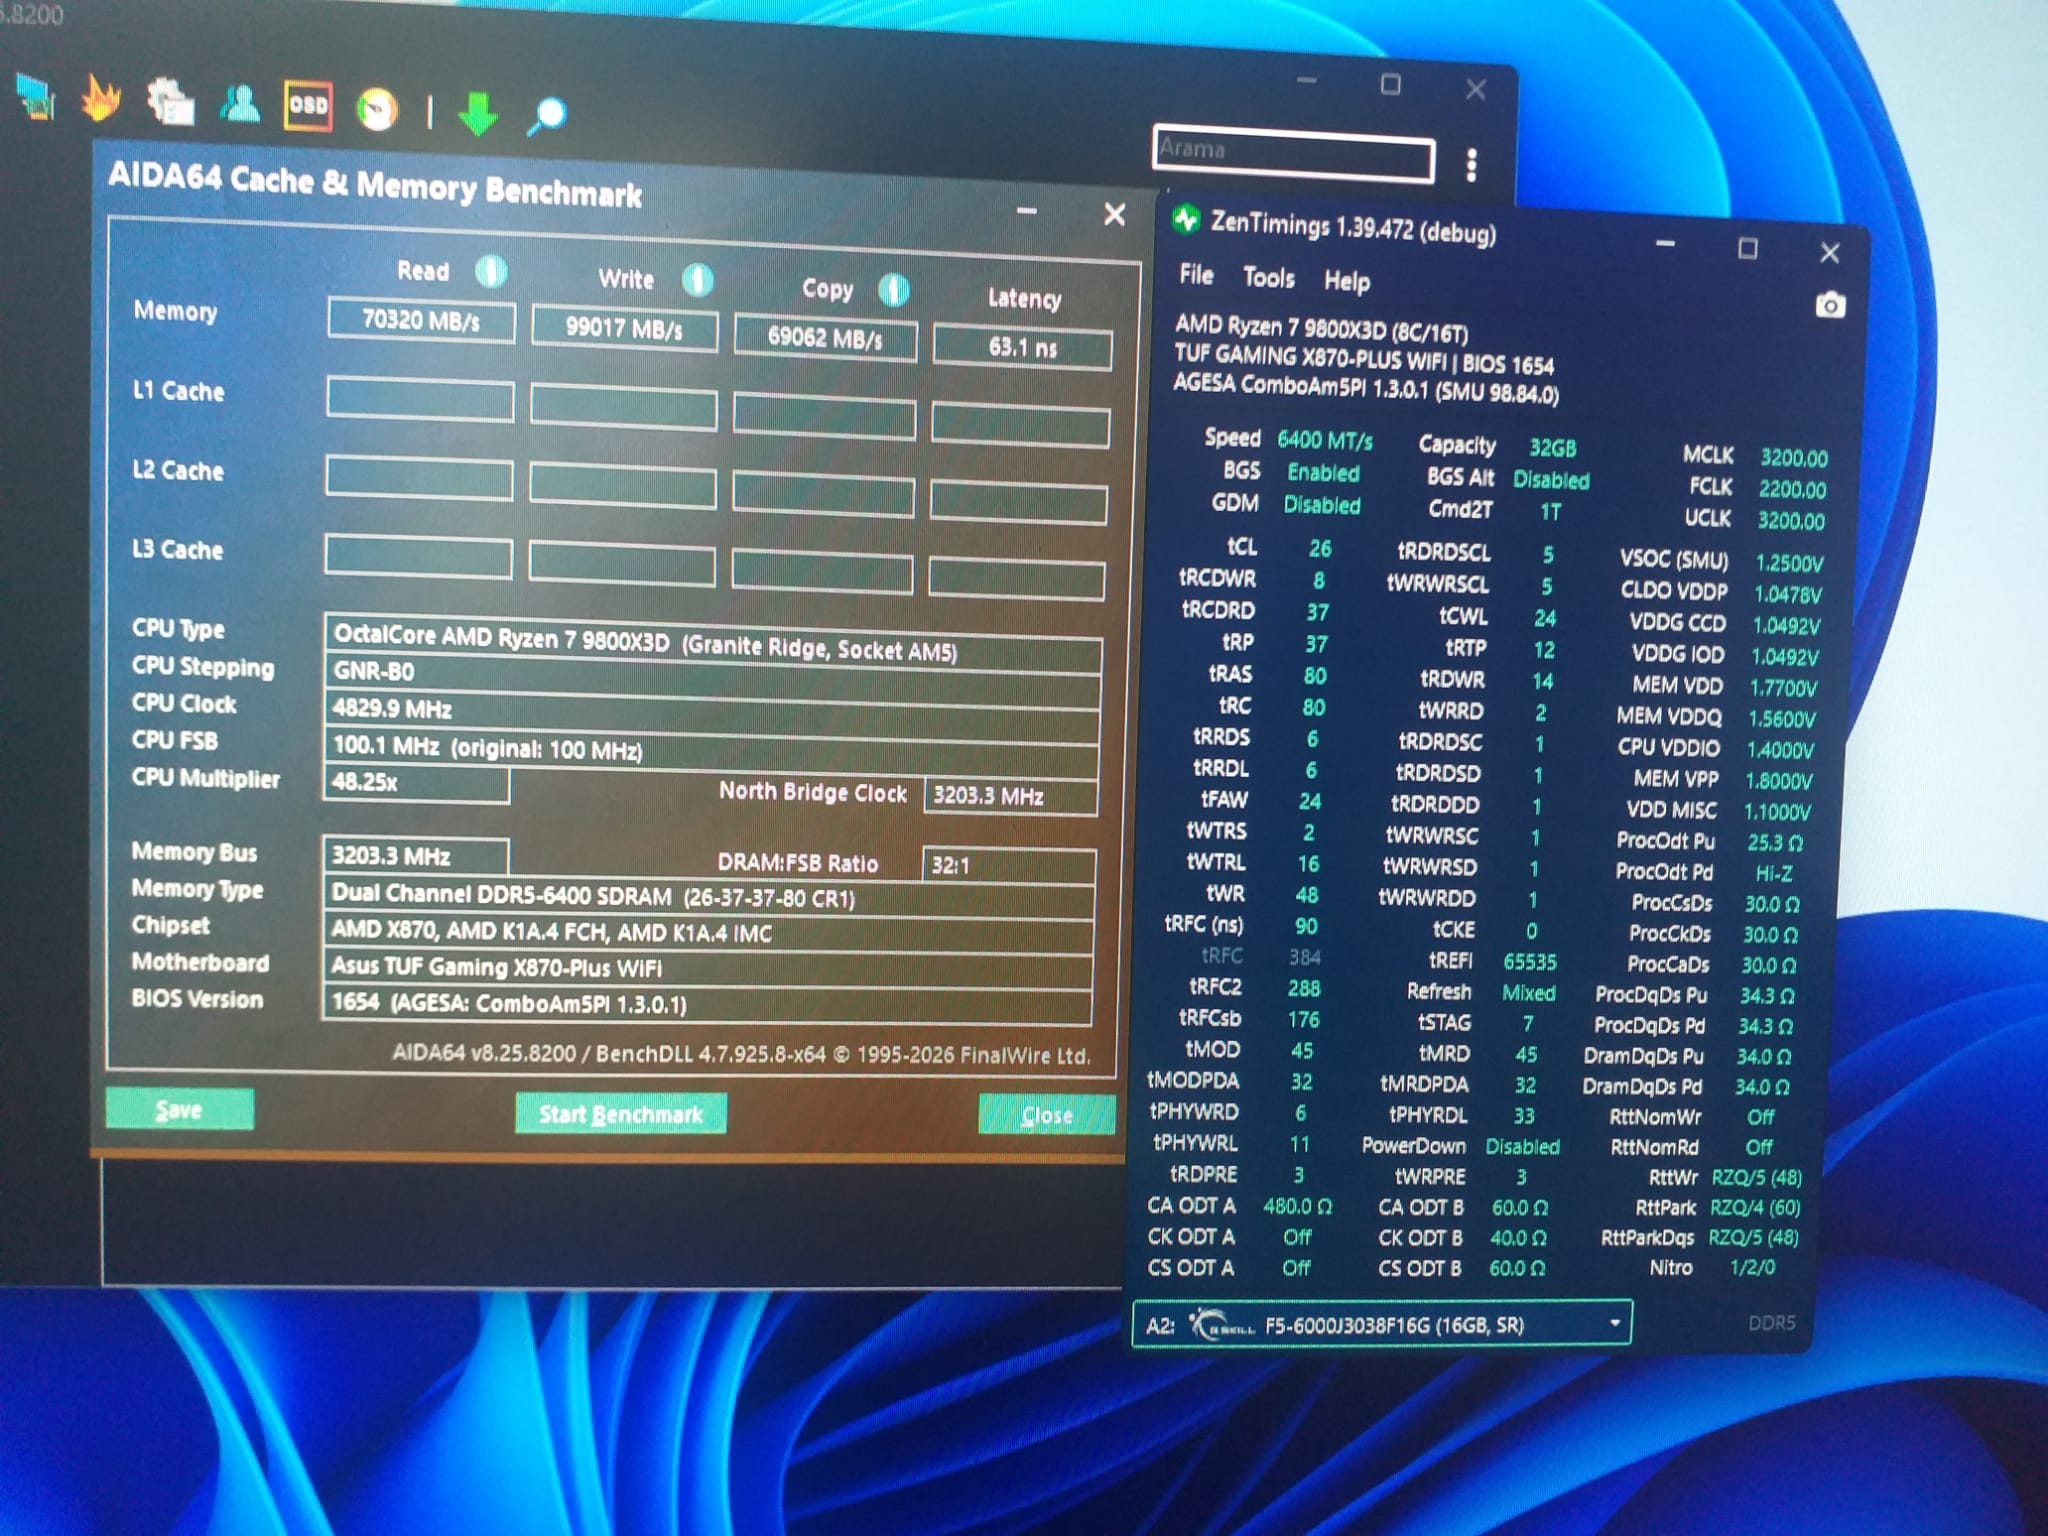Click the tCL value 26

tap(1320, 548)
